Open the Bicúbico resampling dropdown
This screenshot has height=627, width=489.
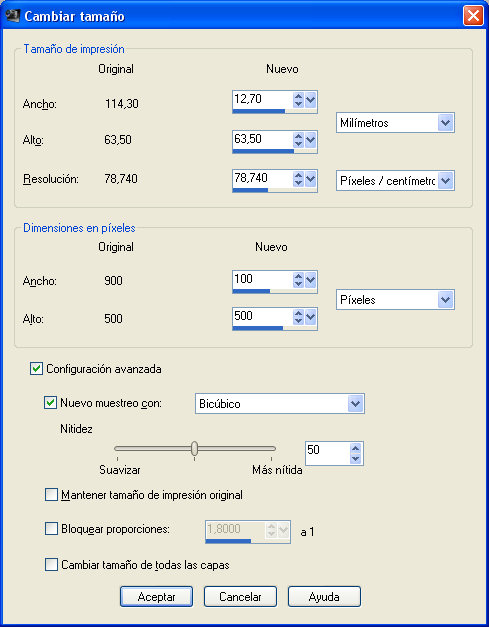click(279, 403)
